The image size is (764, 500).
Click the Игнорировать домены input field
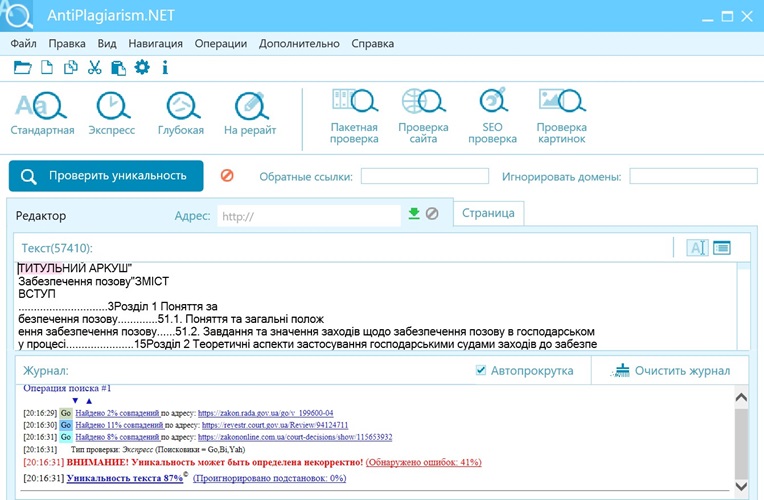[x=693, y=176]
